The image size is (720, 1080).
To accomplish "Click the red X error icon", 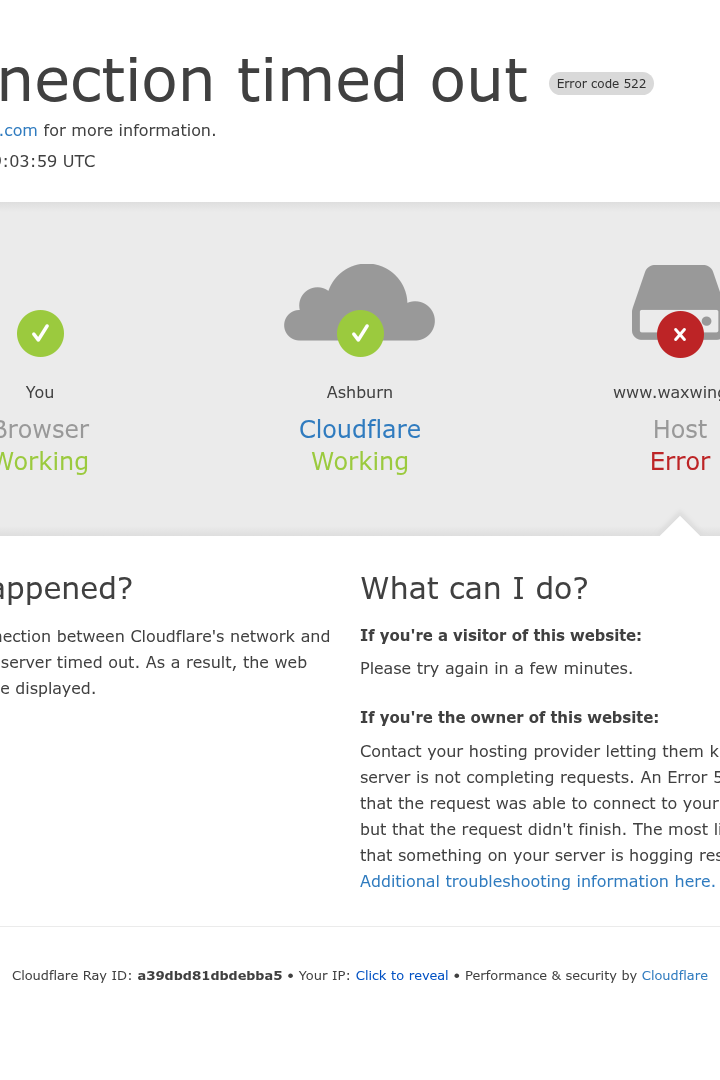I will tap(680, 334).
